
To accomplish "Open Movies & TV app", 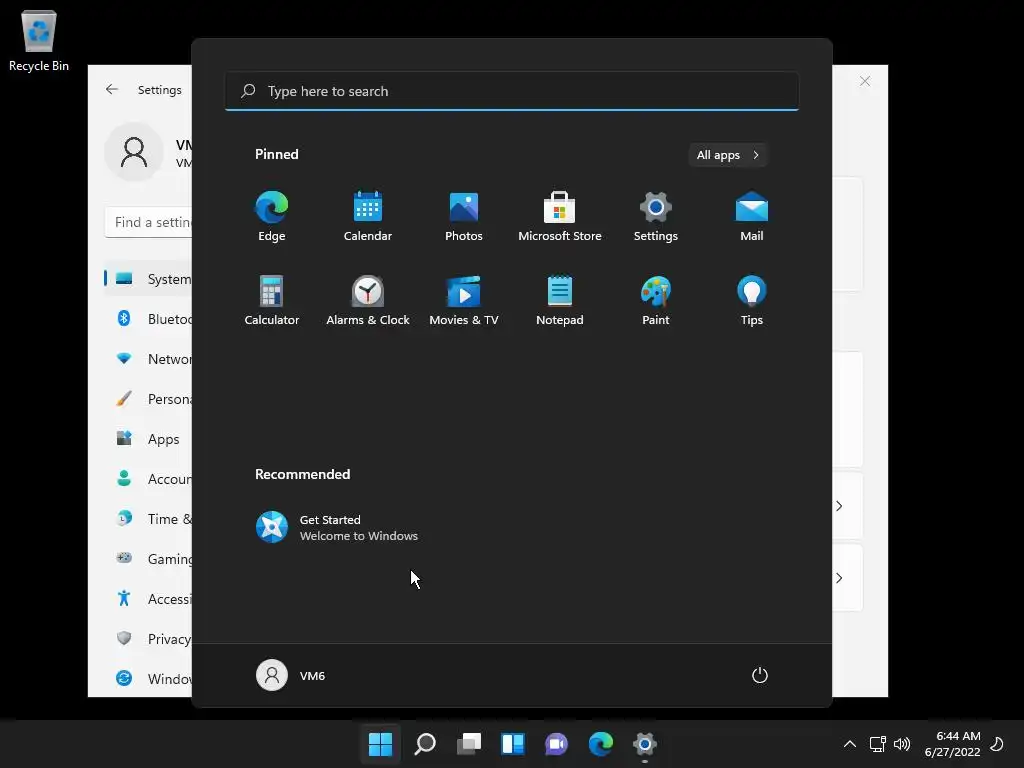I will (x=464, y=300).
